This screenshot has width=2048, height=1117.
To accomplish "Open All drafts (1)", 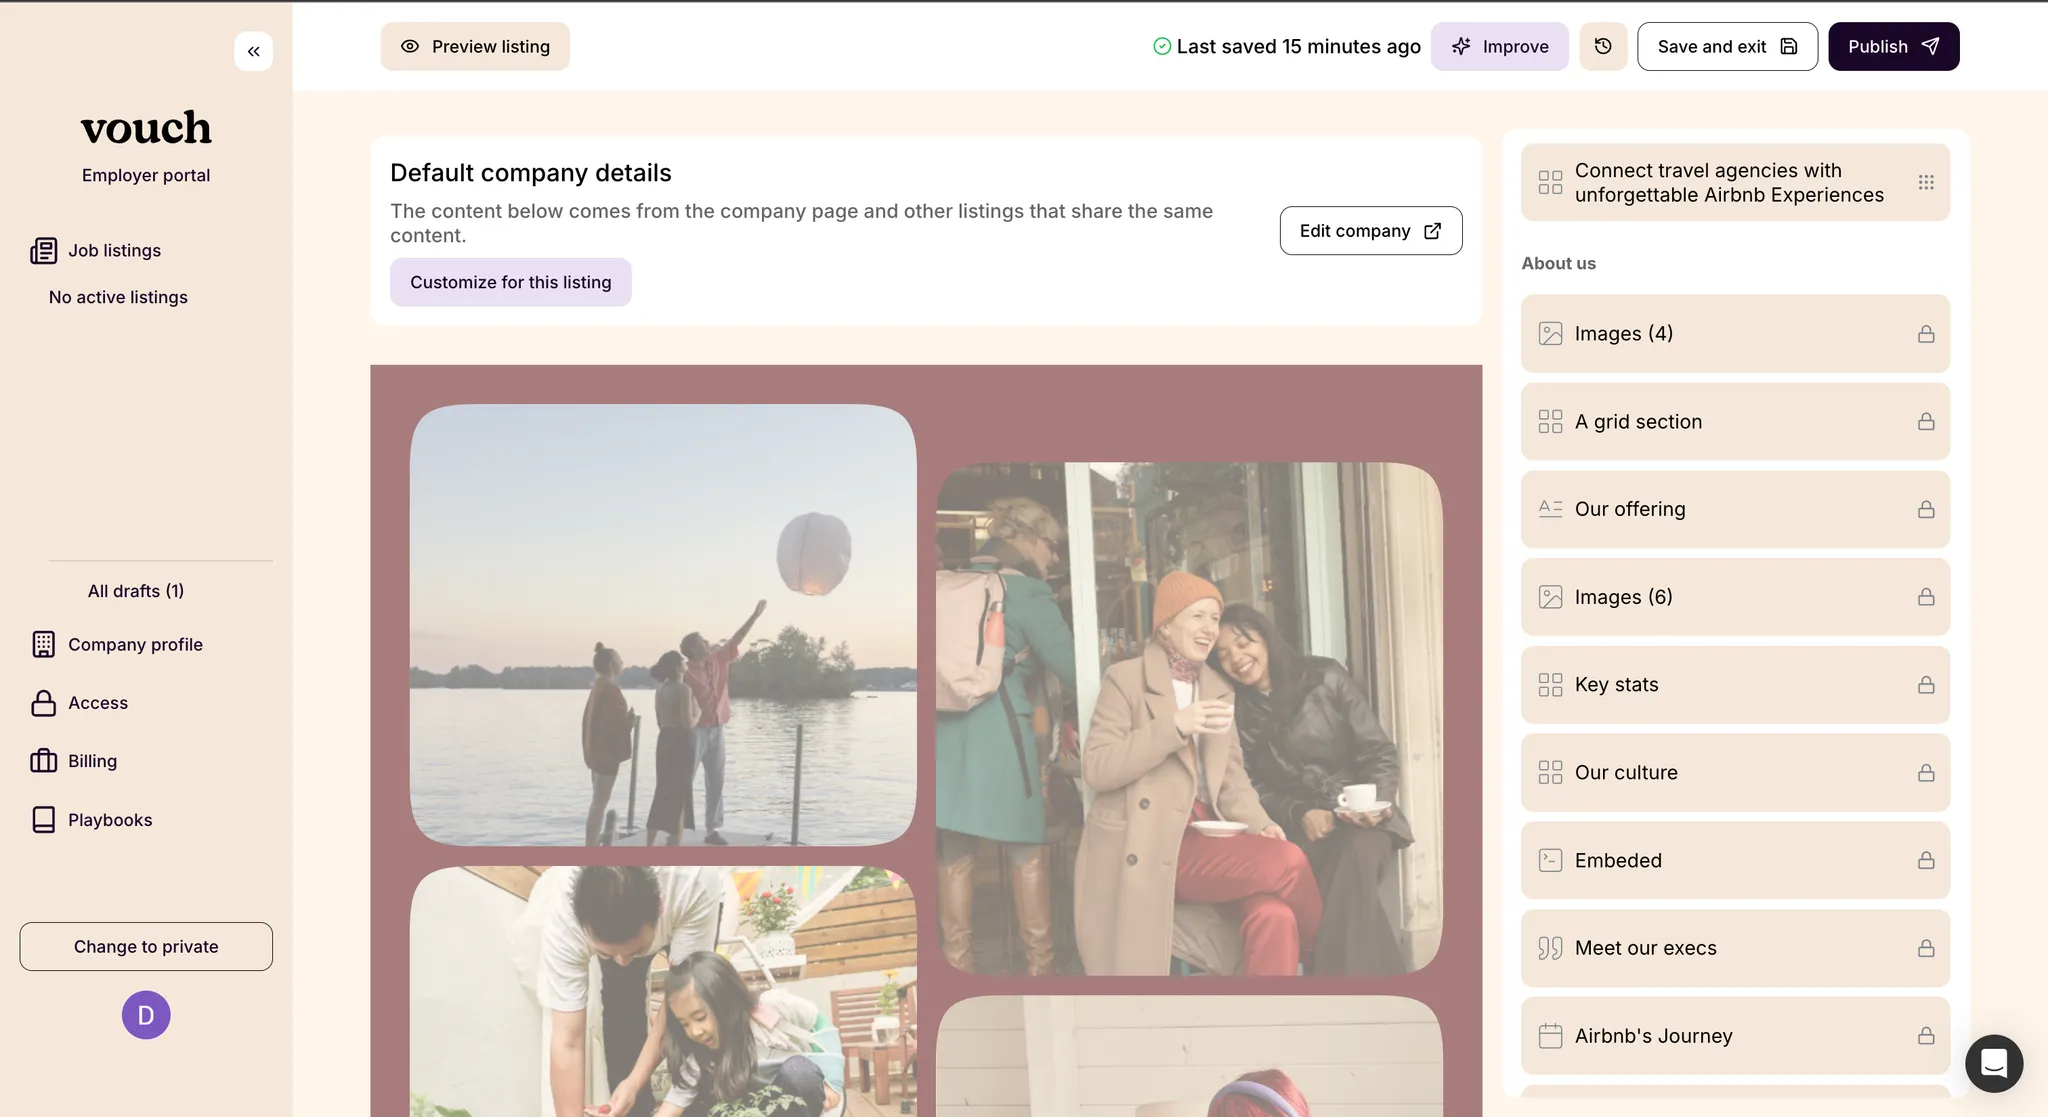I will pos(136,591).
